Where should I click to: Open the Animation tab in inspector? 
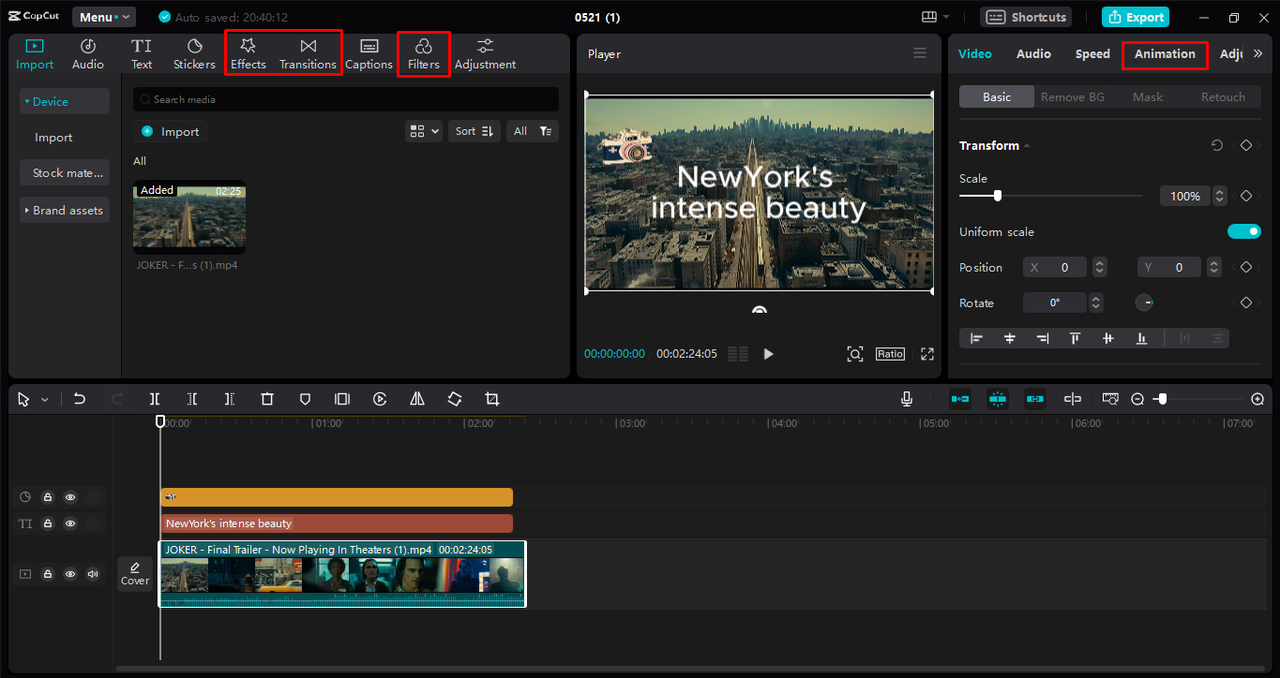[1165, 54]
